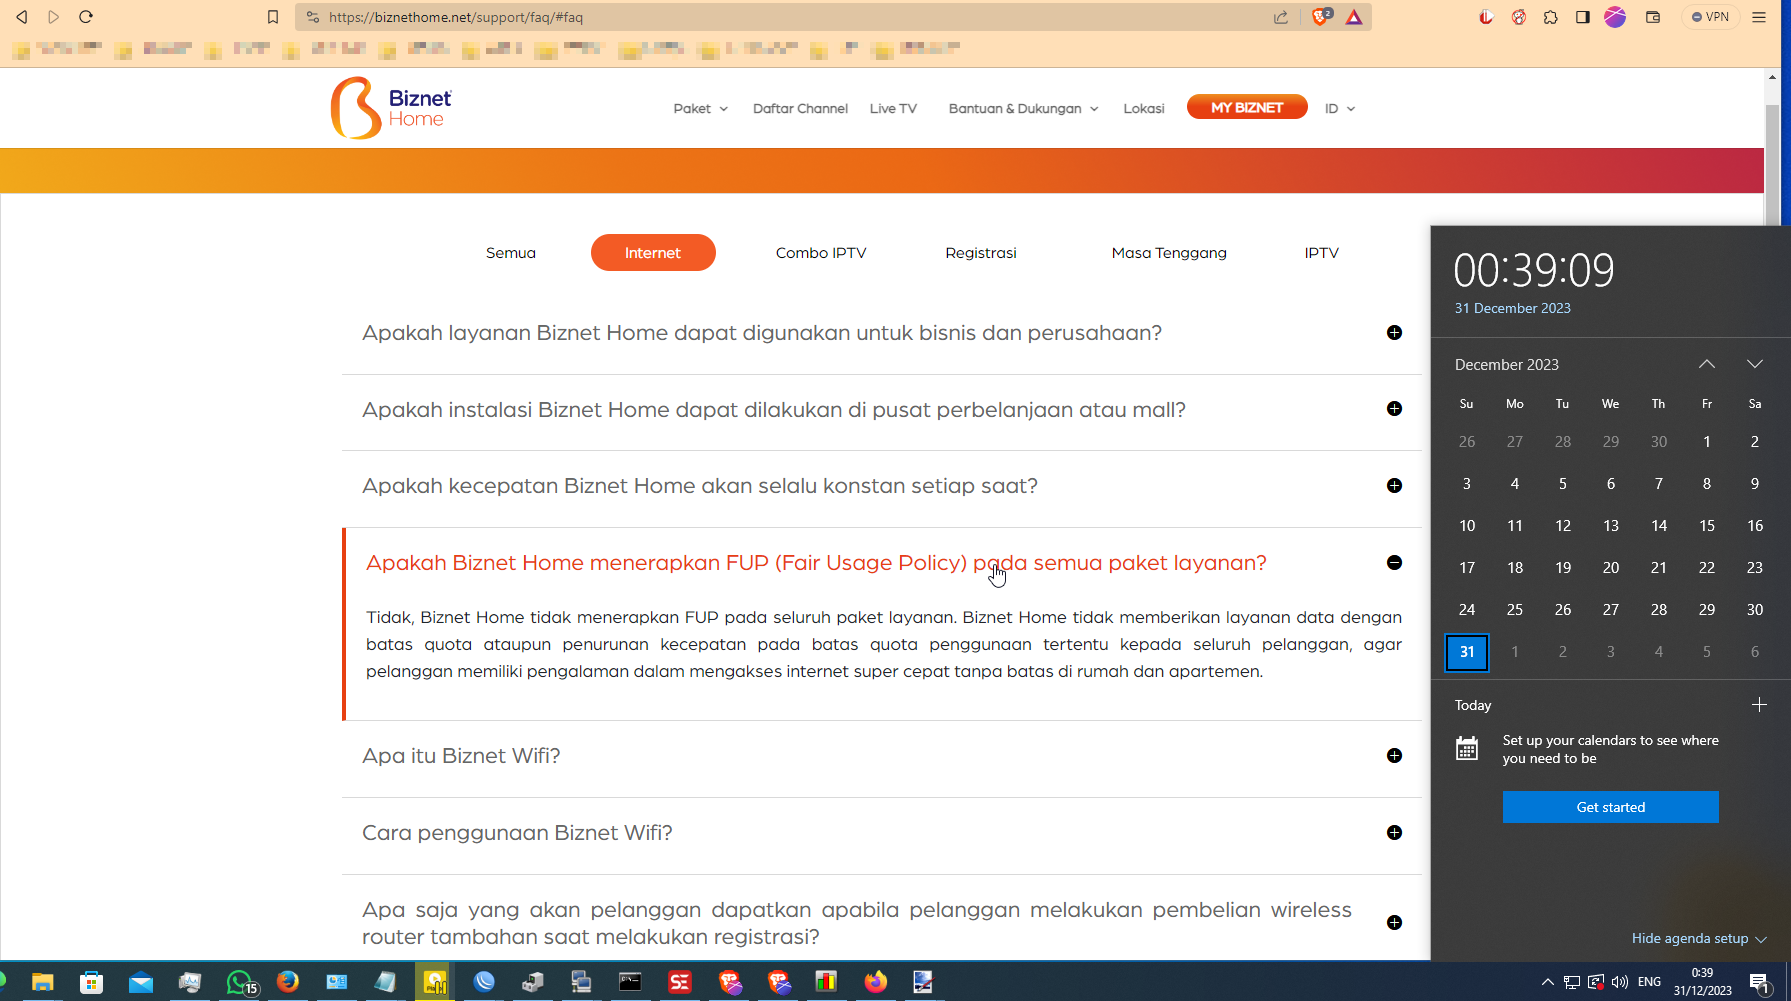Open the ID language dropdown
The width and height of the screenshot is (1791, 1001).
[x=1338, y=108]
